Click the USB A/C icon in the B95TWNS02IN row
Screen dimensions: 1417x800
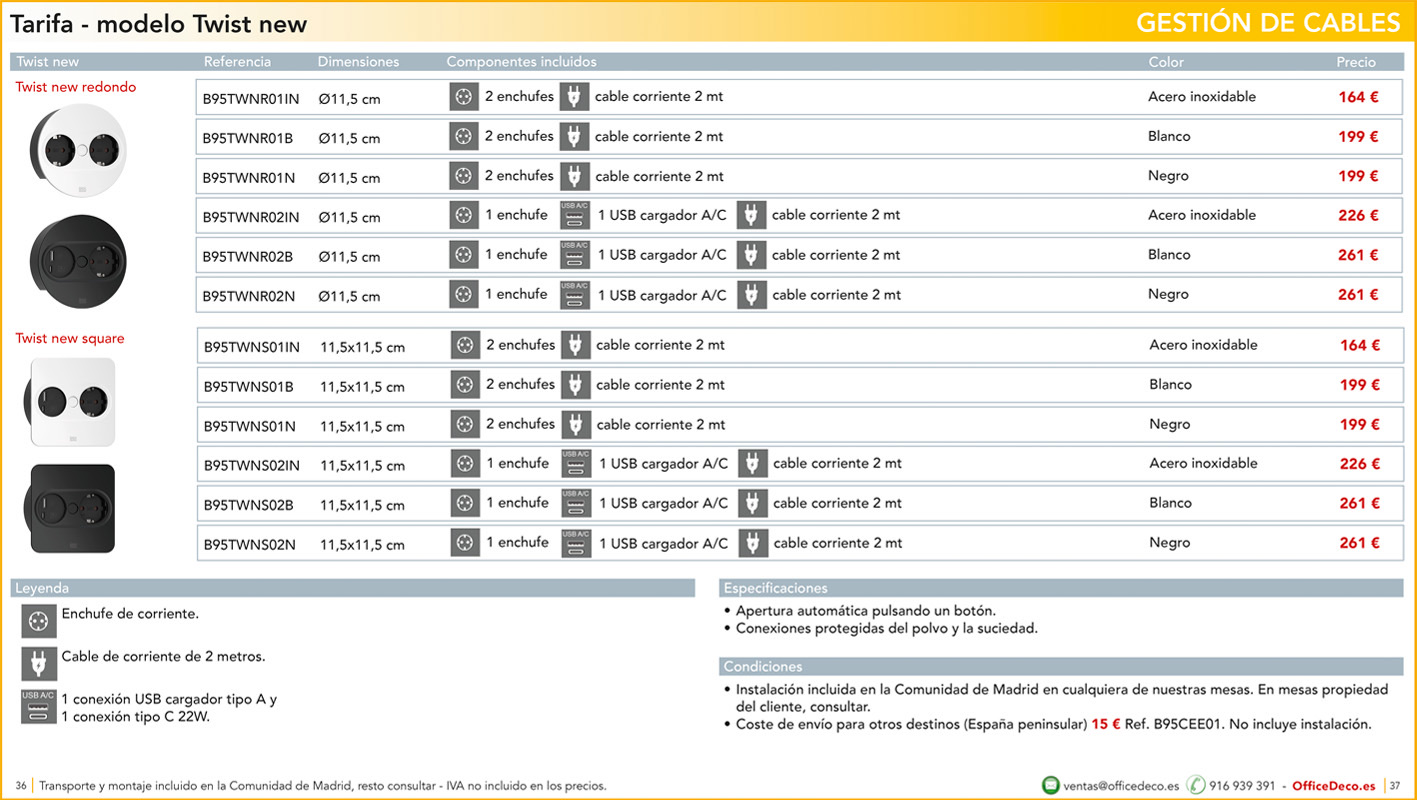575,464
